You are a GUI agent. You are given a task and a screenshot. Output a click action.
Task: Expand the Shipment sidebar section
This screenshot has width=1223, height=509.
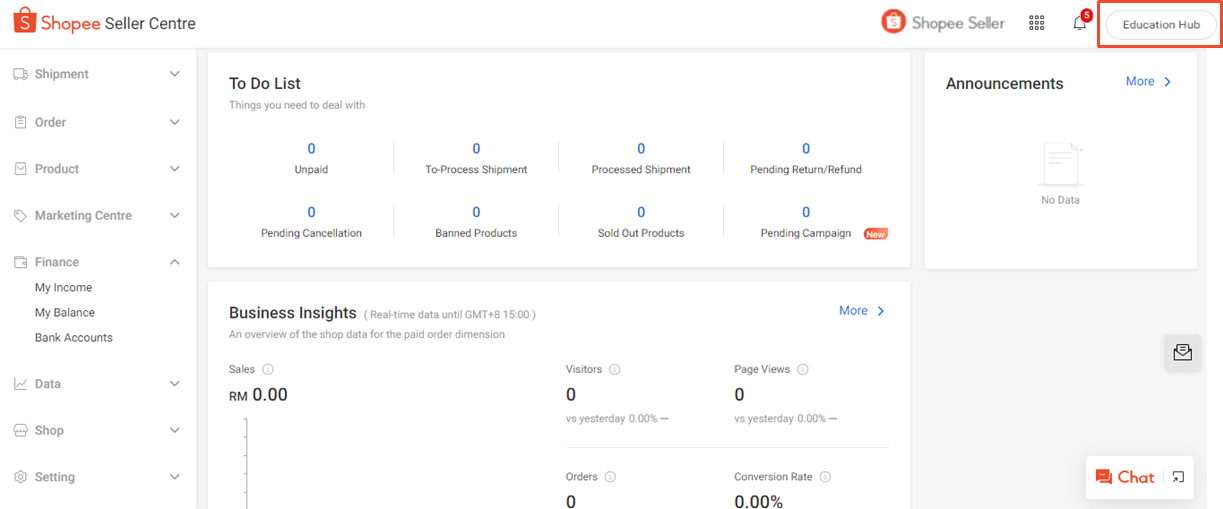click(96, 74)
